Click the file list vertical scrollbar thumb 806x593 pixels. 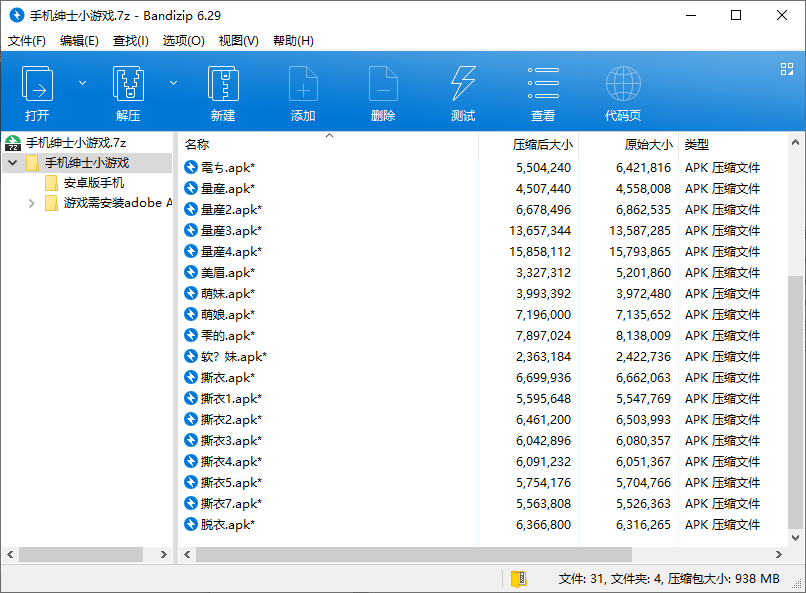(795, 402)
